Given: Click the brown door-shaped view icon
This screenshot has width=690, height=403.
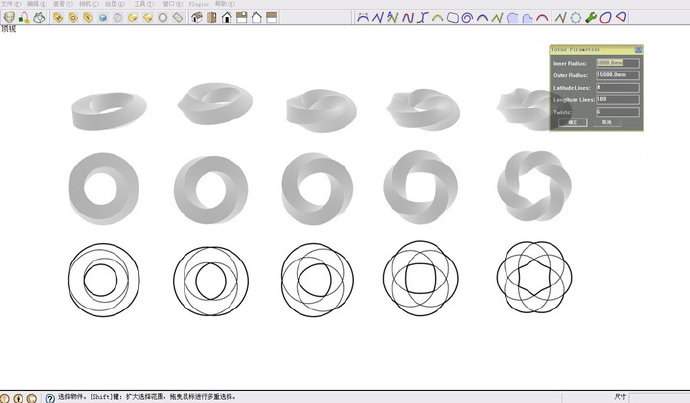Looking at the screenshot, I should click(212, 18).
